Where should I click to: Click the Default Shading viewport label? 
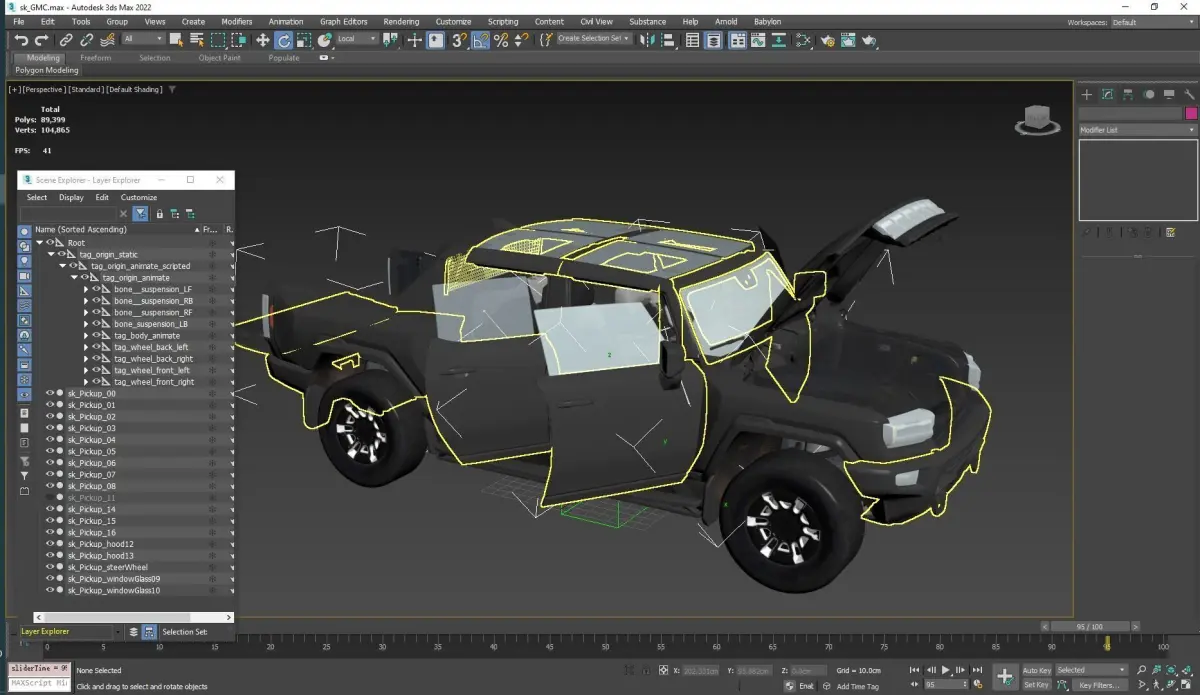(134, 89)
